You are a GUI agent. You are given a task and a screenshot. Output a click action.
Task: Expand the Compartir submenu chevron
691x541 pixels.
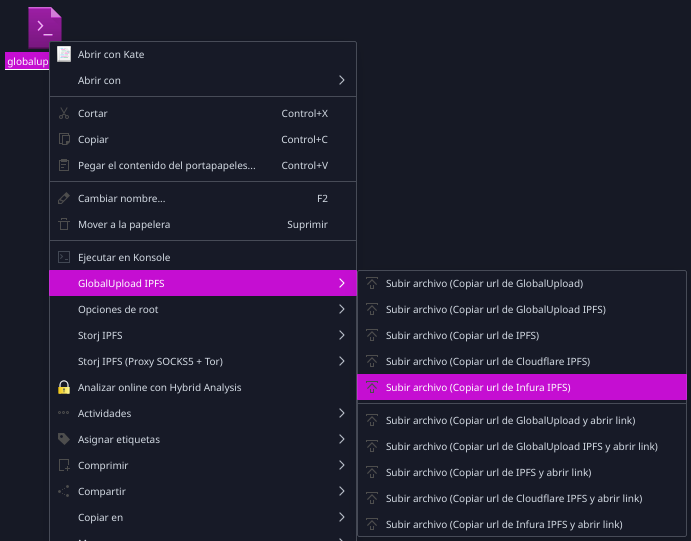point(342,491)
